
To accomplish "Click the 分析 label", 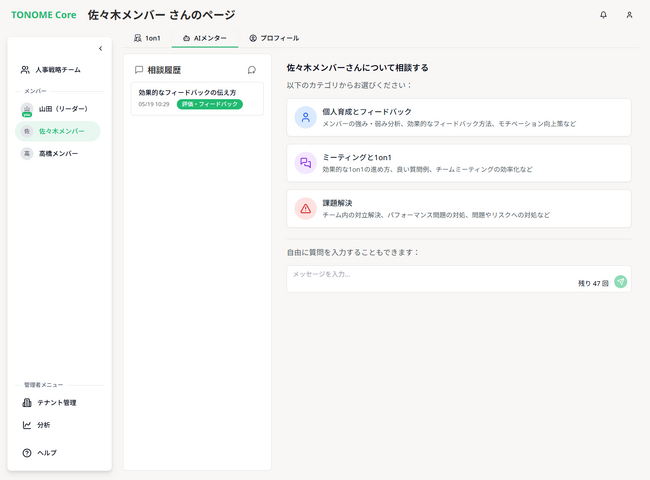I will [x=44, y=425].
